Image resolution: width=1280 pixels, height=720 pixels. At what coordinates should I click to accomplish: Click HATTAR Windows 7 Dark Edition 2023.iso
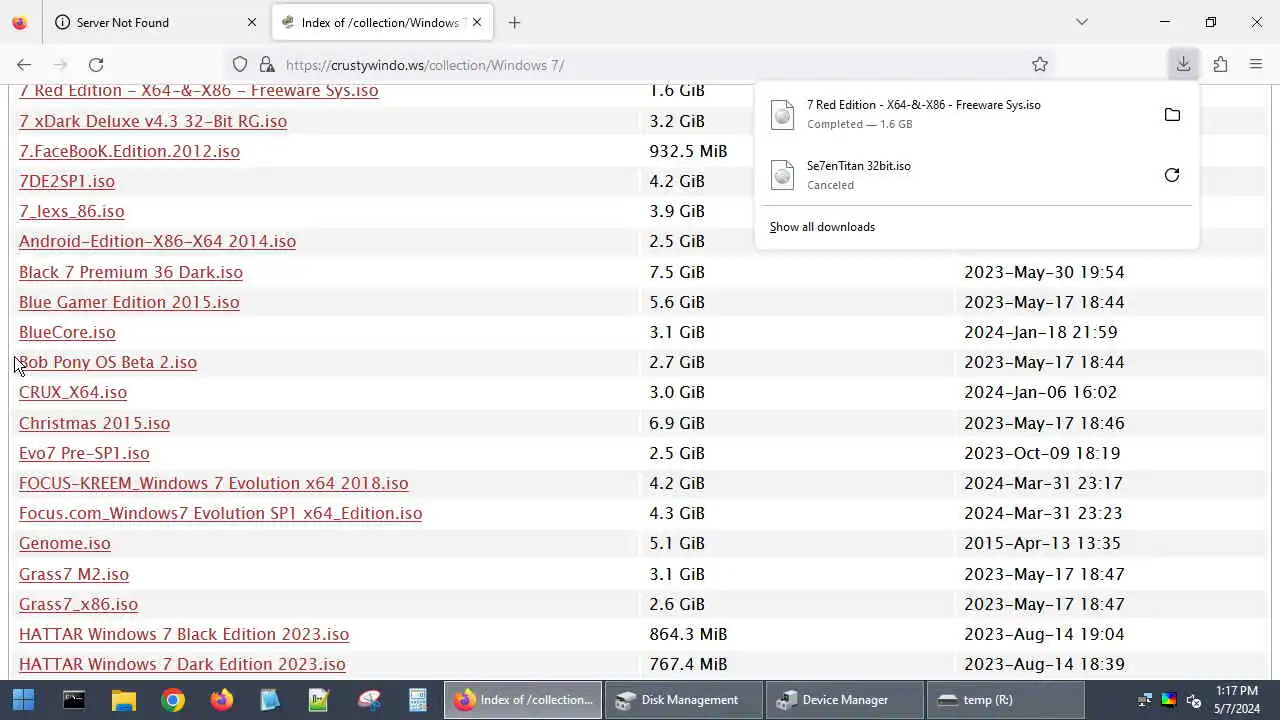182,664
